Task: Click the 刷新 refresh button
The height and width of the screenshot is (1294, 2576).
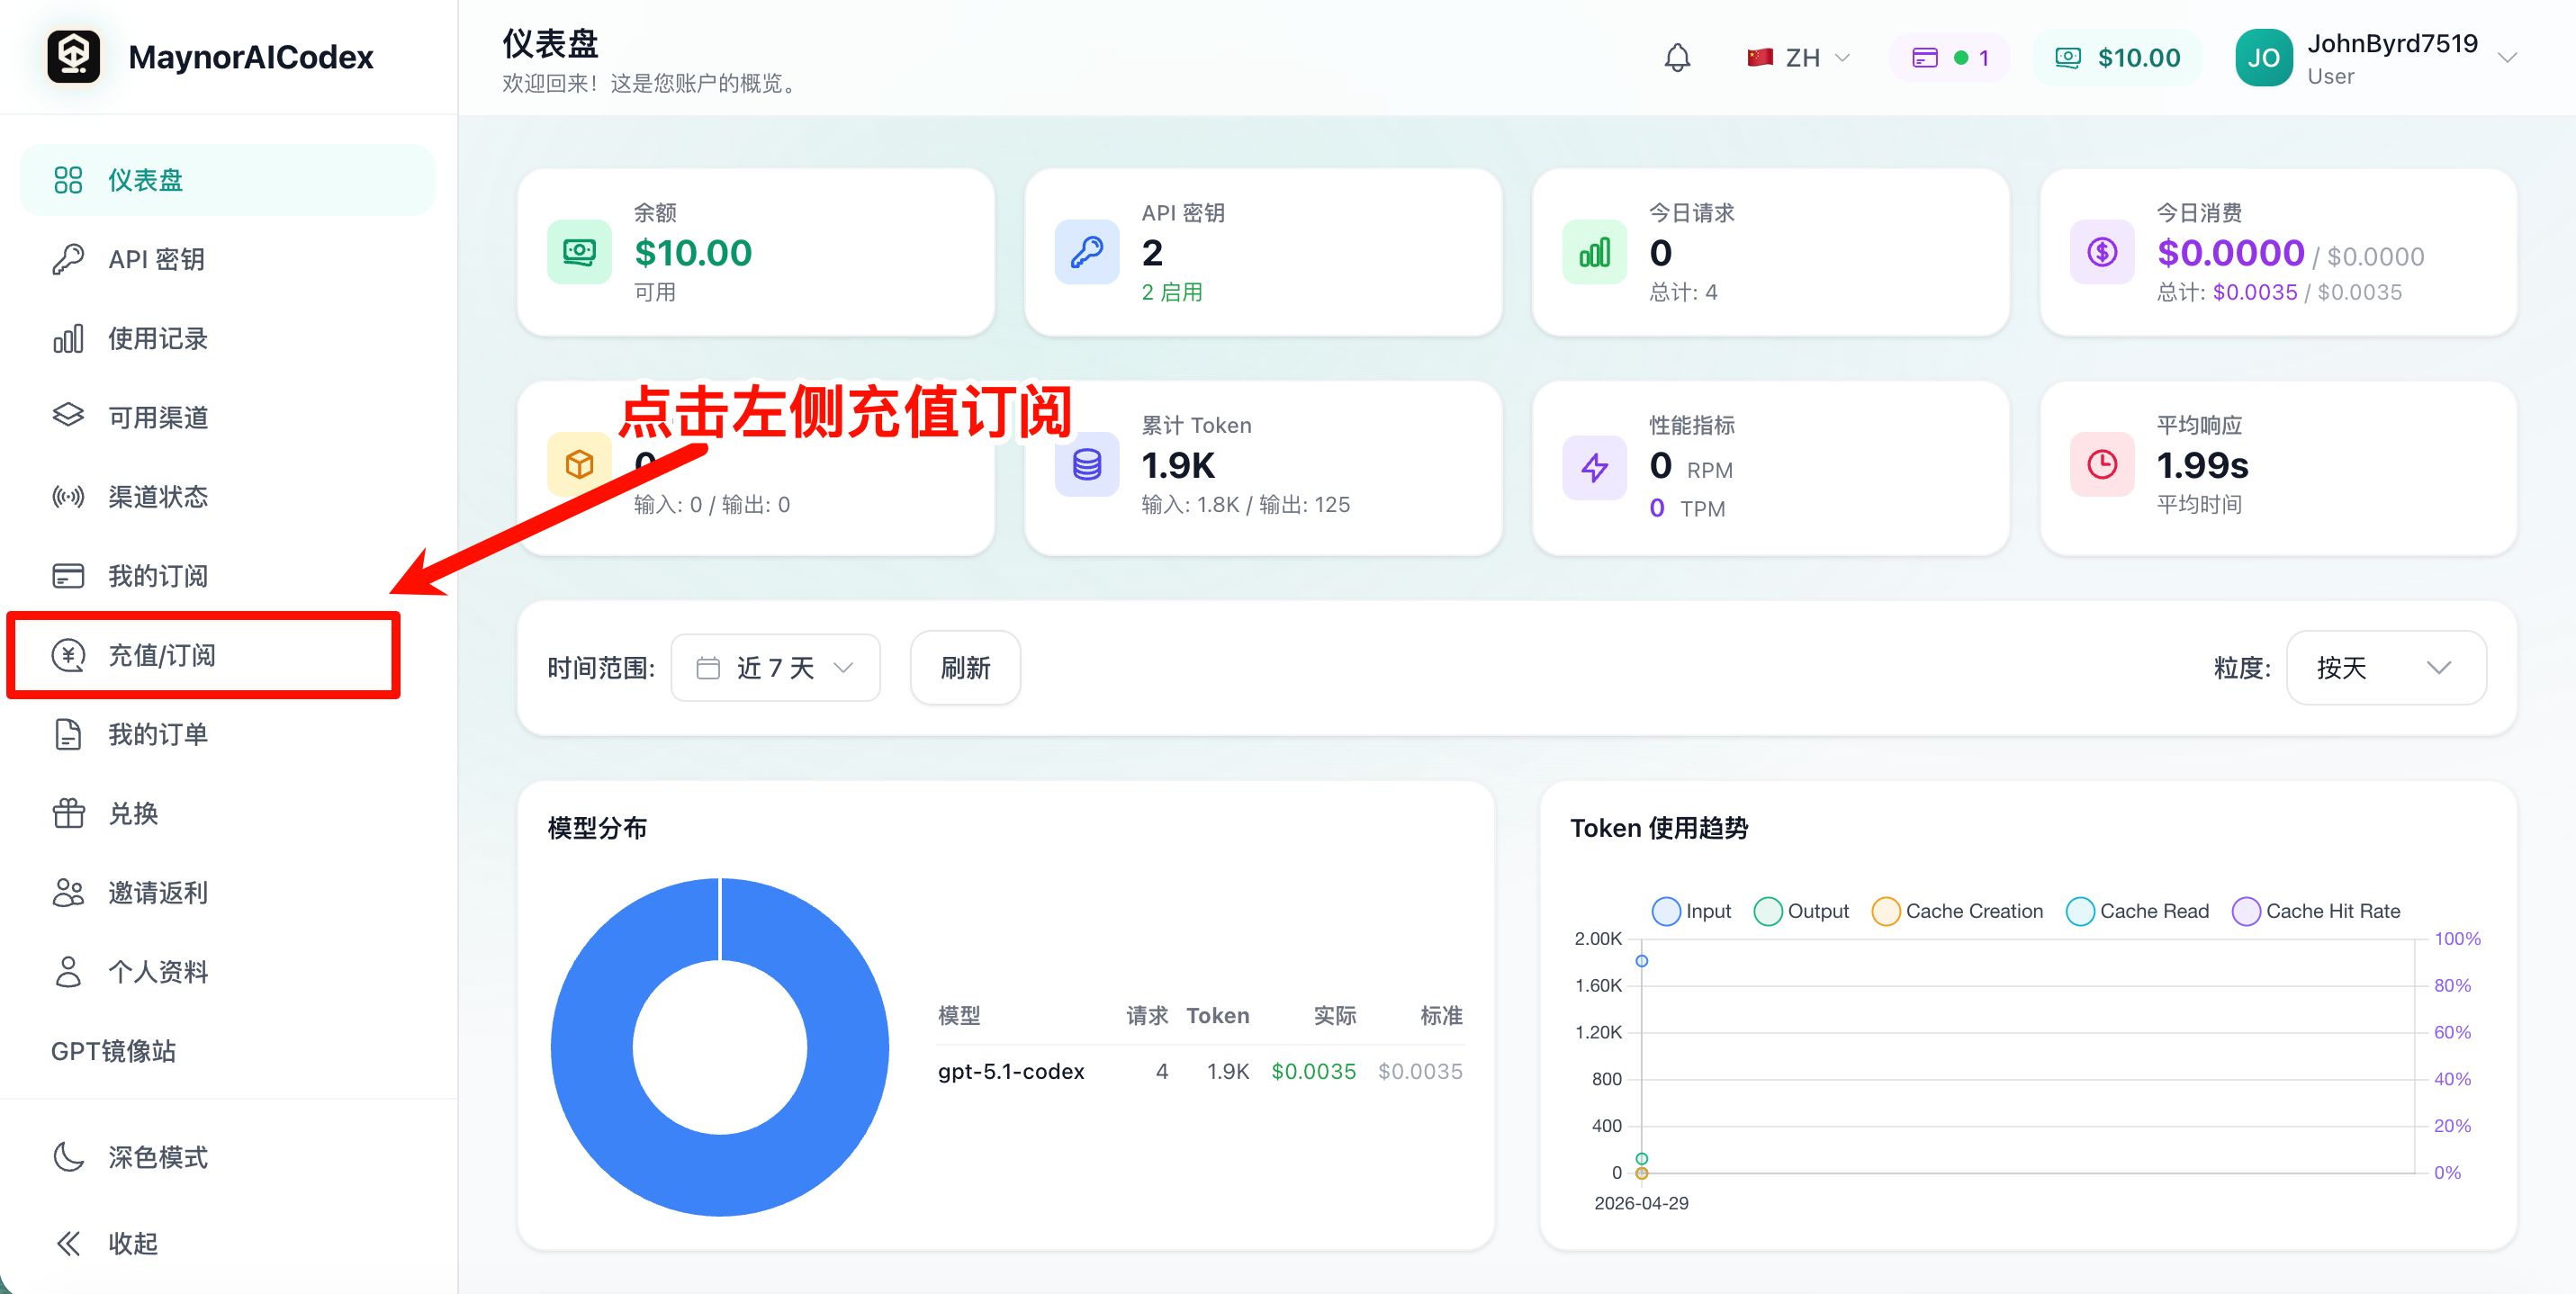Action: 965,668
